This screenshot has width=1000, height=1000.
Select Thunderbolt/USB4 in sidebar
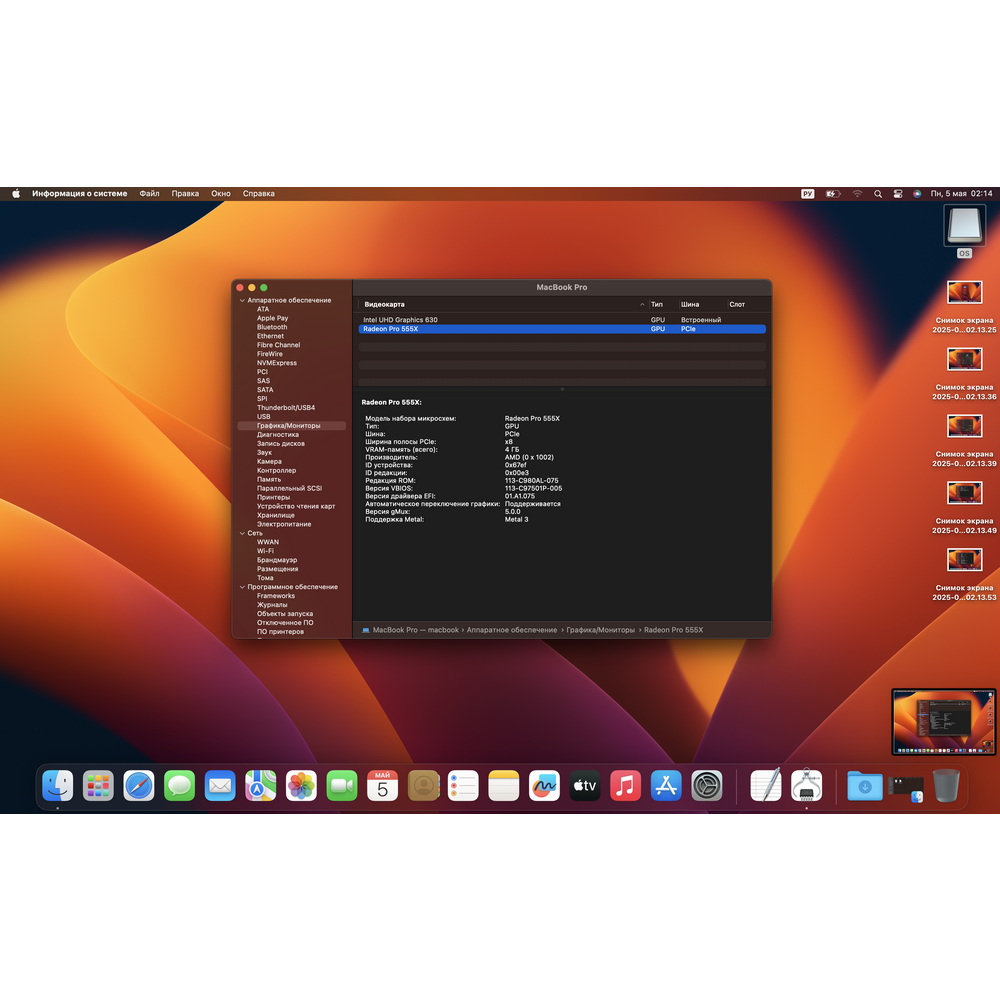click(286, 408)
